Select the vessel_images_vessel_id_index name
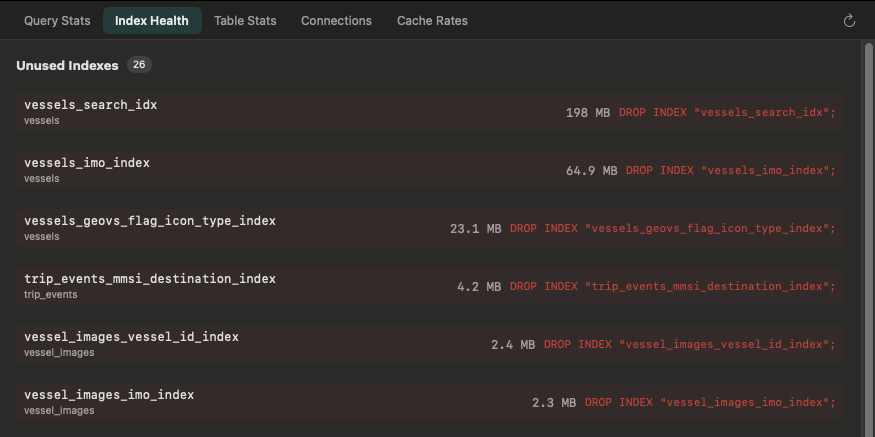875x437 pixels. 131,337
